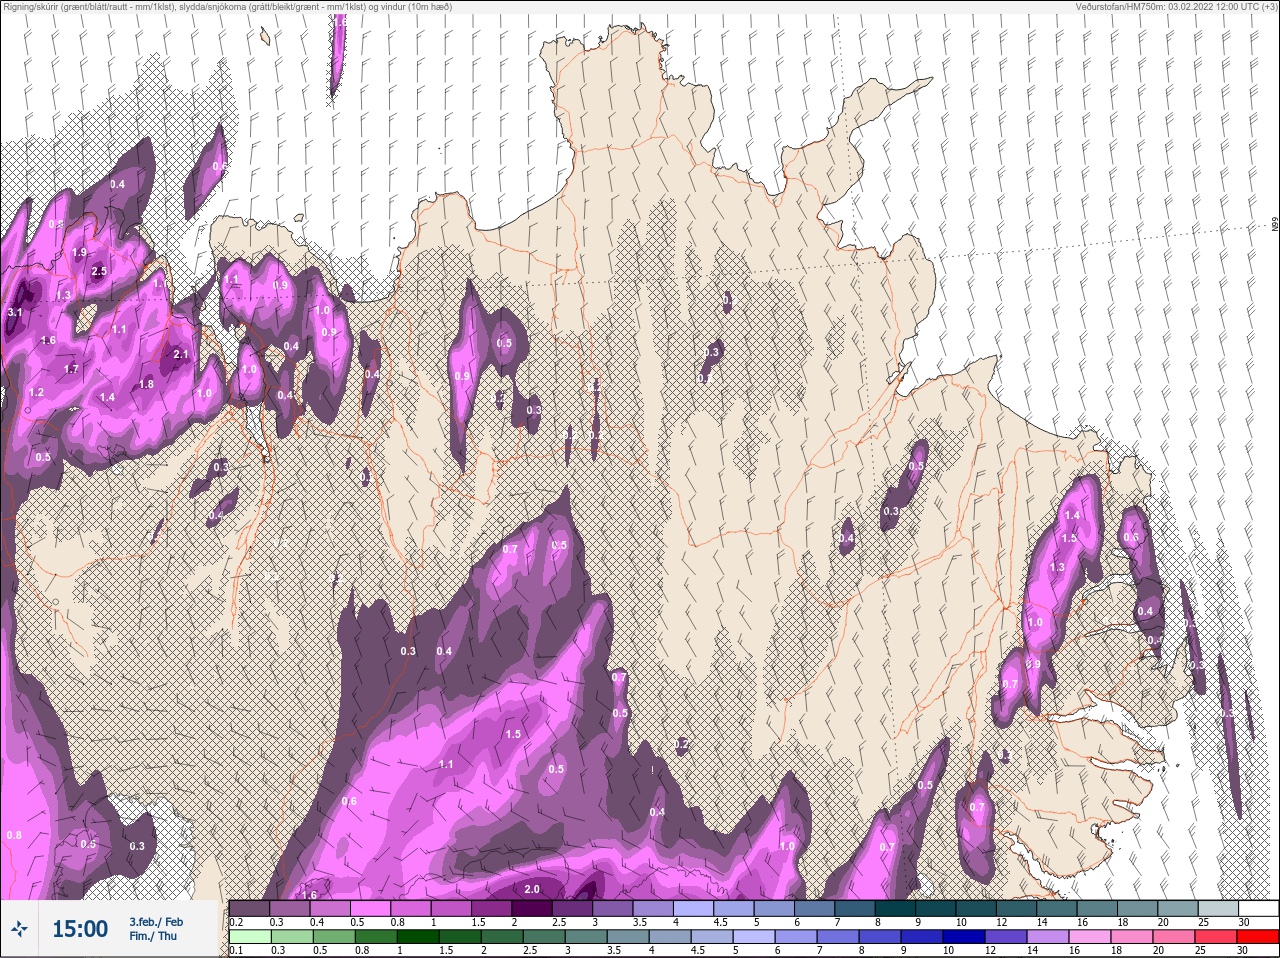This screenshot has width=1280, height=958.
Task: Click the darkest purple 2 swatch in upper legend
Action: click(532, 908)
